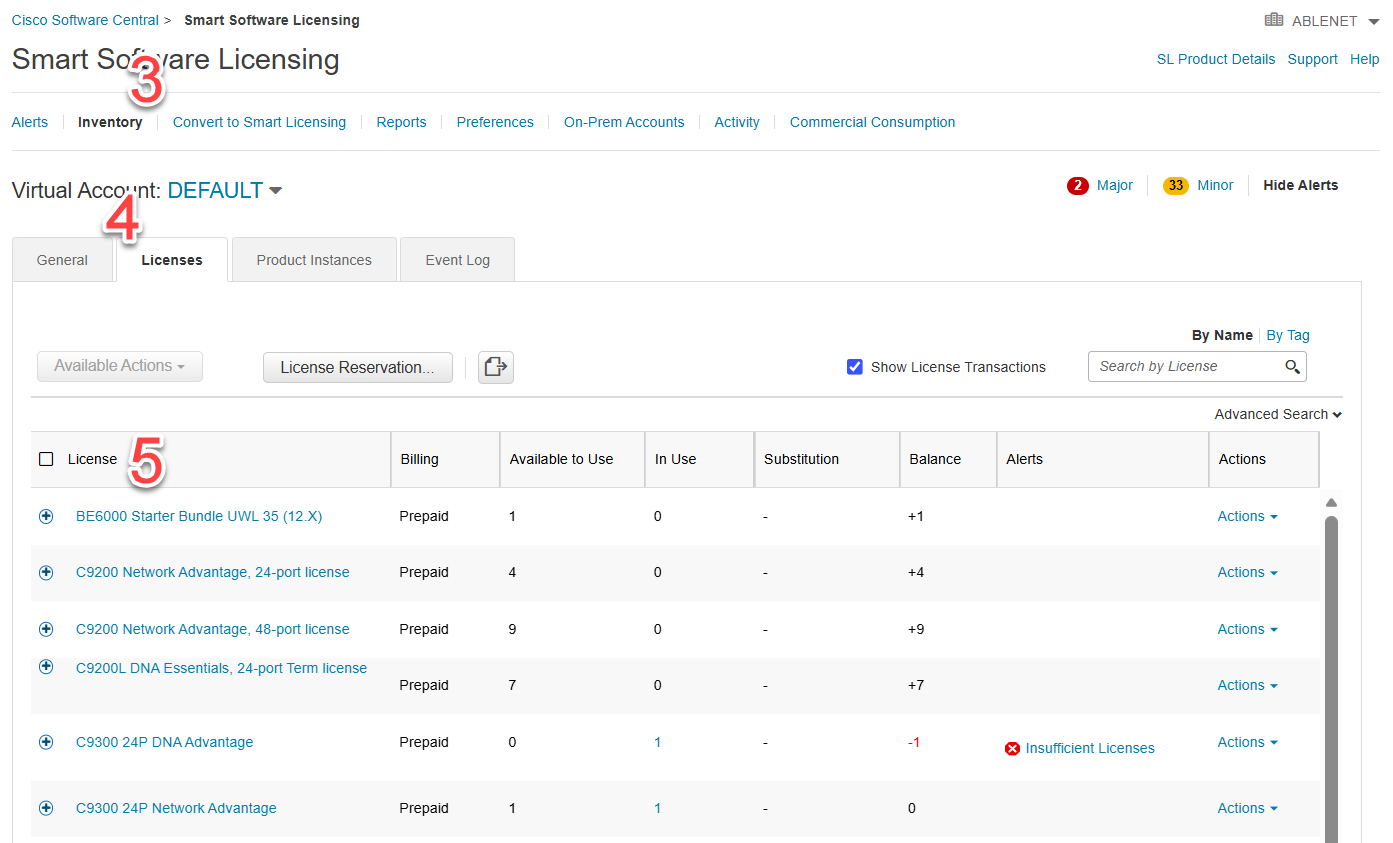Viewport: 1393px width, 843px height.
Task: Switch to the General tab
Action: [62, 260]
